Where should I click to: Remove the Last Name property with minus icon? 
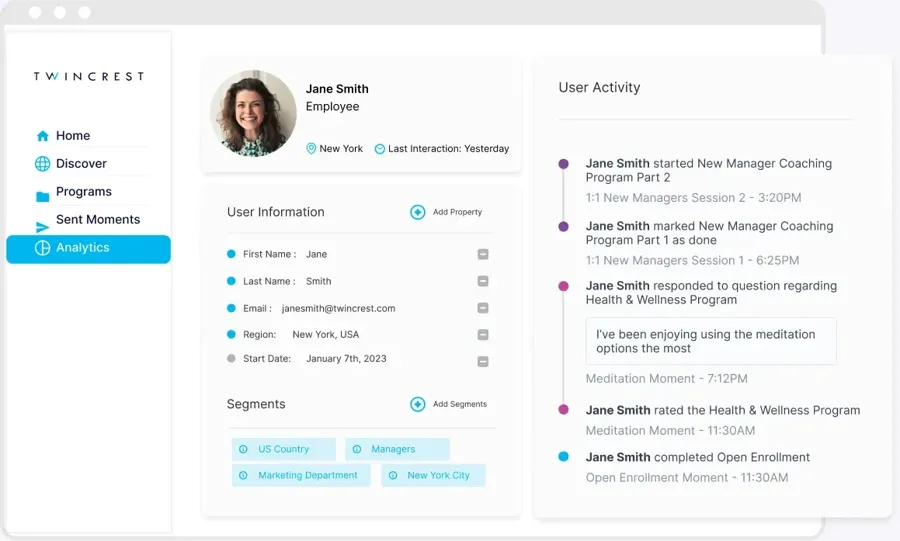click(483, 281)
